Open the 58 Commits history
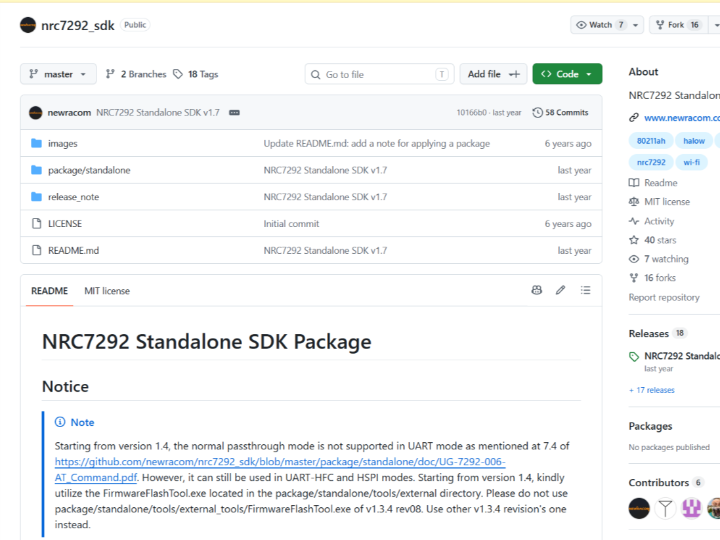 [560, 112]
